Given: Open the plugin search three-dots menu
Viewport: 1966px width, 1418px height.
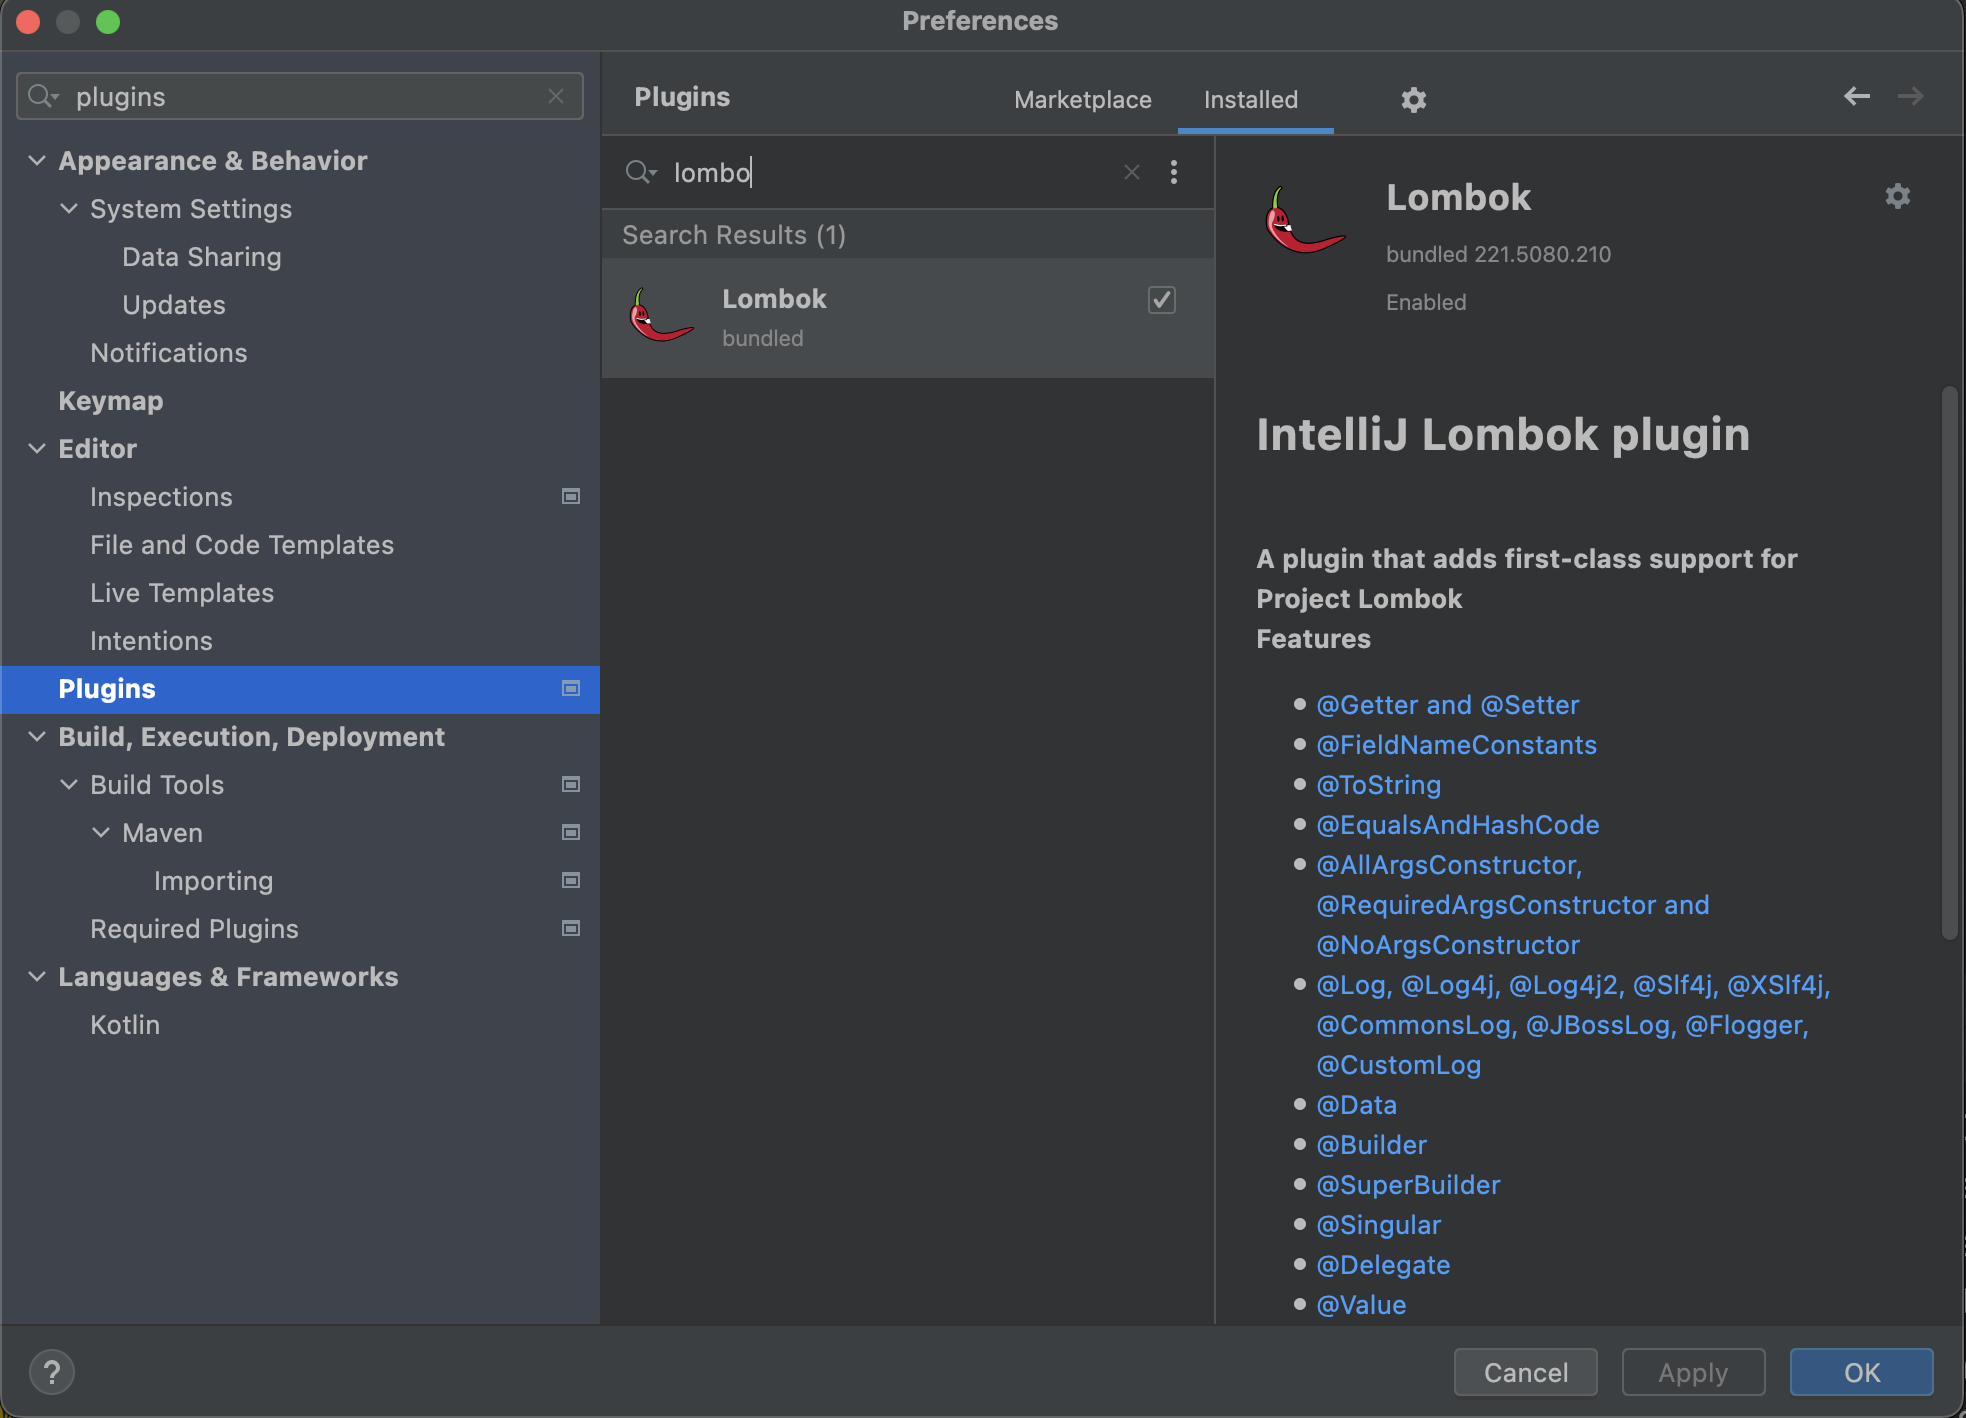Looking at the screenshot, I should [x=1174, y=172].
